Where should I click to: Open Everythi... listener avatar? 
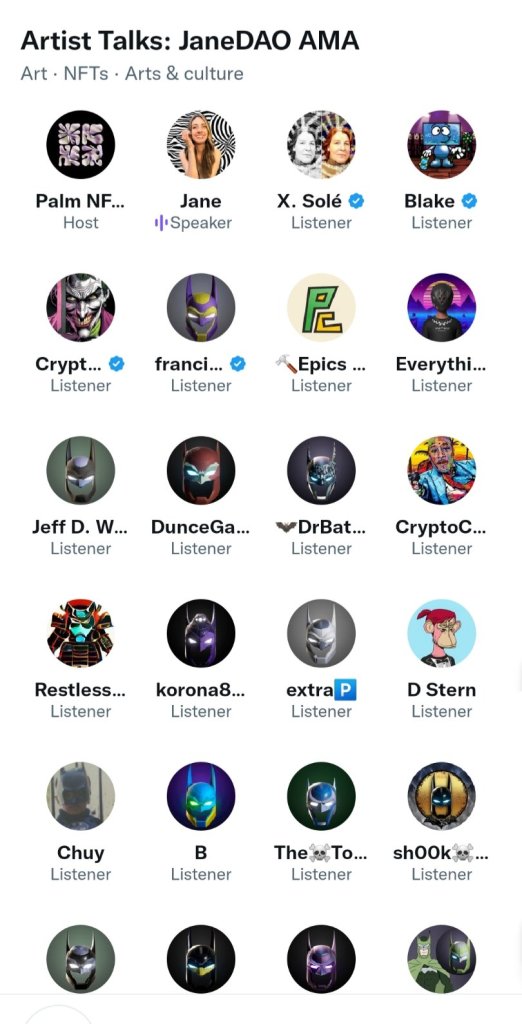pyautogui.click(x=442, y=307)
